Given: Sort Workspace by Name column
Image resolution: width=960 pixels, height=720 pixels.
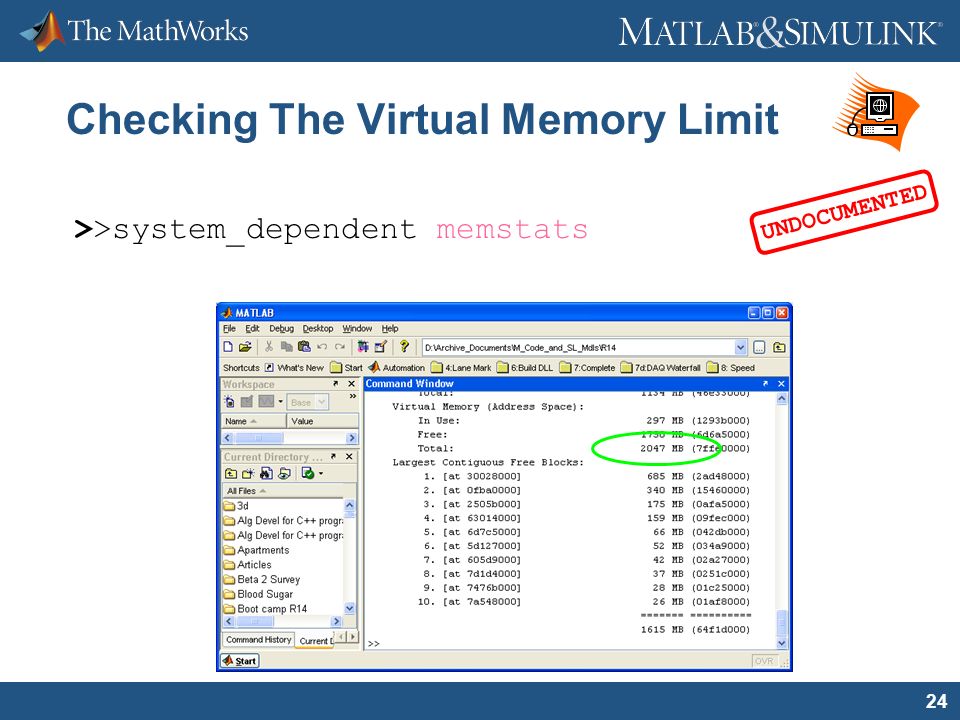Looking at the screenshot, I should (x=253, y=421).
